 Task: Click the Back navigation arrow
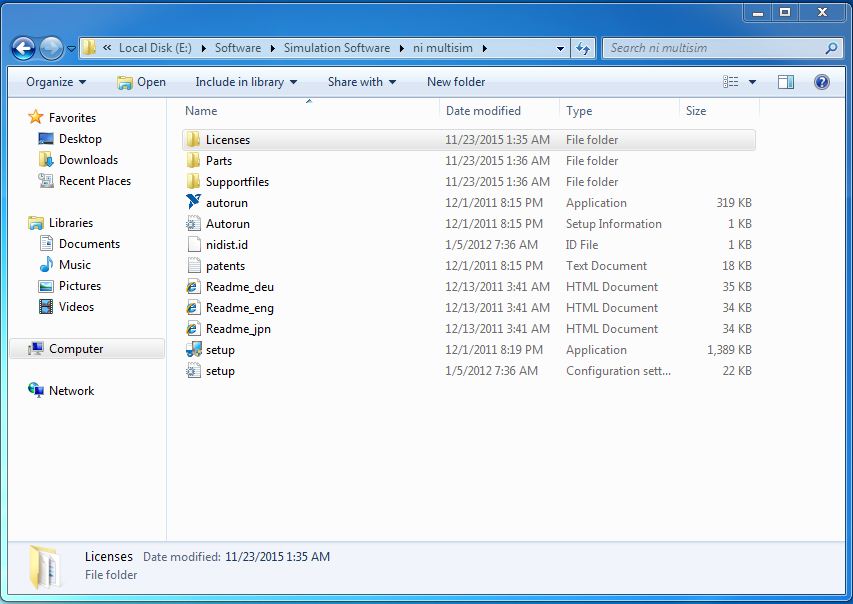[x=23, y=48]
